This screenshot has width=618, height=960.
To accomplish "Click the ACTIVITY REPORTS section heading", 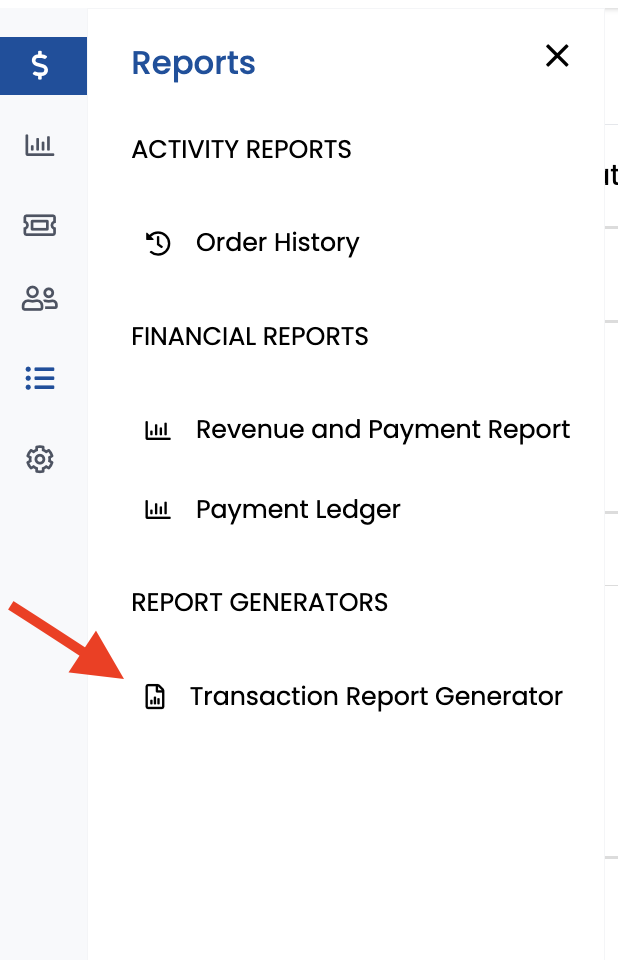I will point(241,149).
